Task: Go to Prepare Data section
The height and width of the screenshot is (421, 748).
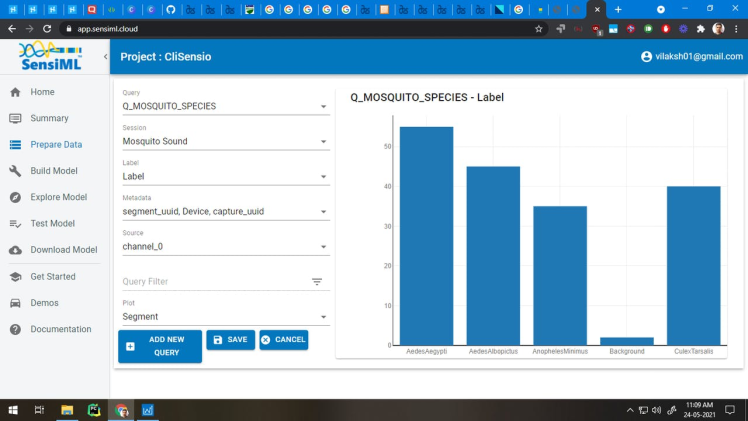Action: click(56, 144)
